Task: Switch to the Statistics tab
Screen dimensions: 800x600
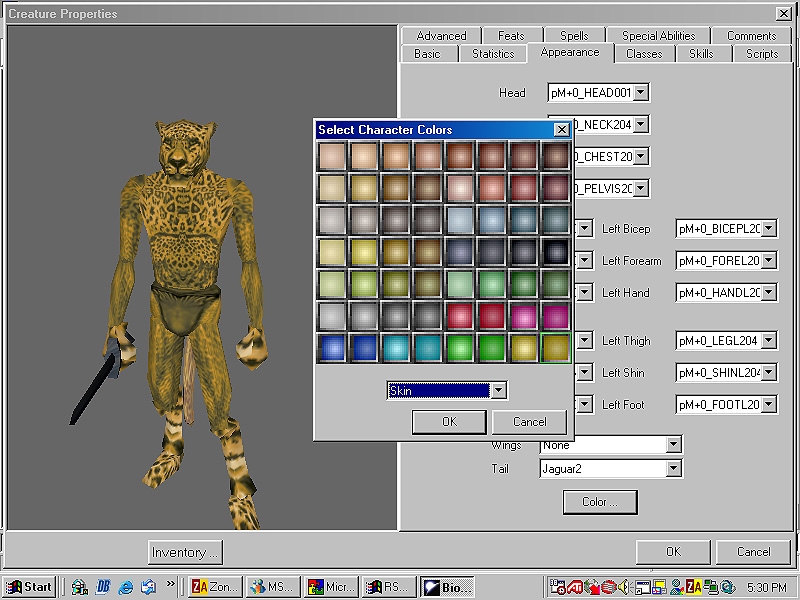Action: [x=493, y=54]
